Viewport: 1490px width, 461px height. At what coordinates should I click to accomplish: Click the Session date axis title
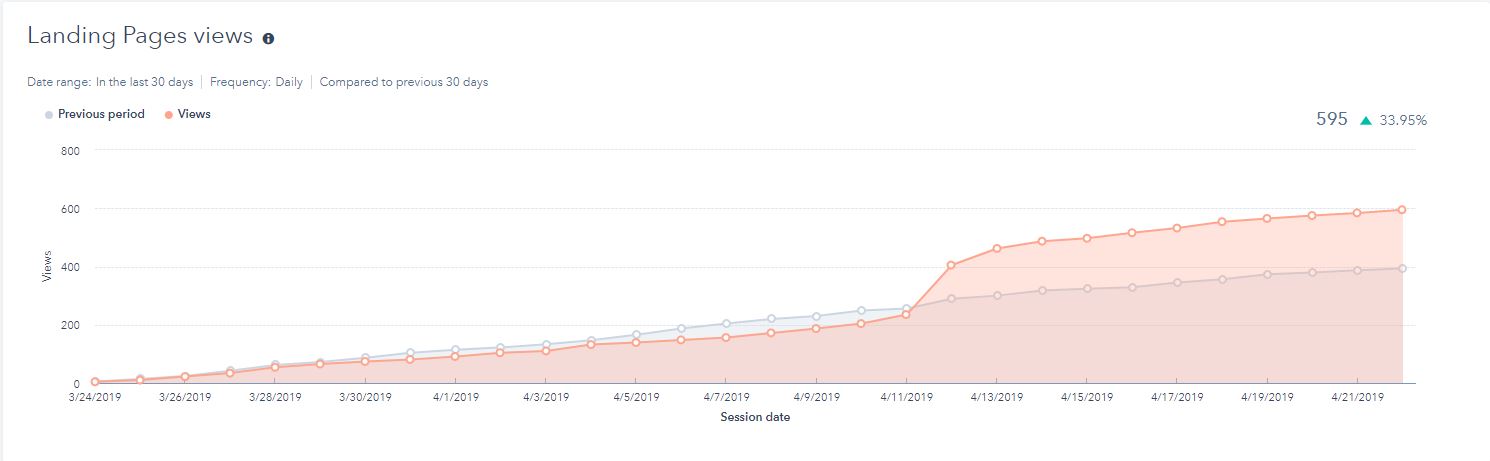click(755, 417)
